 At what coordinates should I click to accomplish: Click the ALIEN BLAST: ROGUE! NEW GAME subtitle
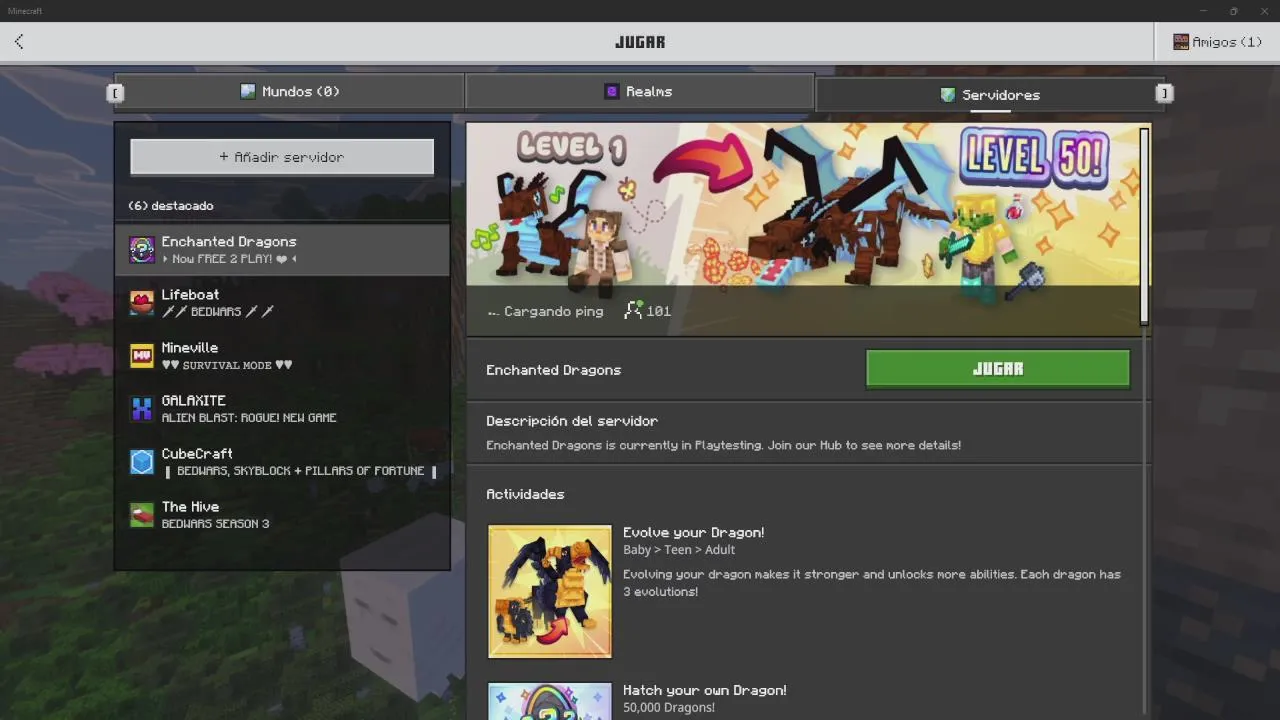pos(249,417)
